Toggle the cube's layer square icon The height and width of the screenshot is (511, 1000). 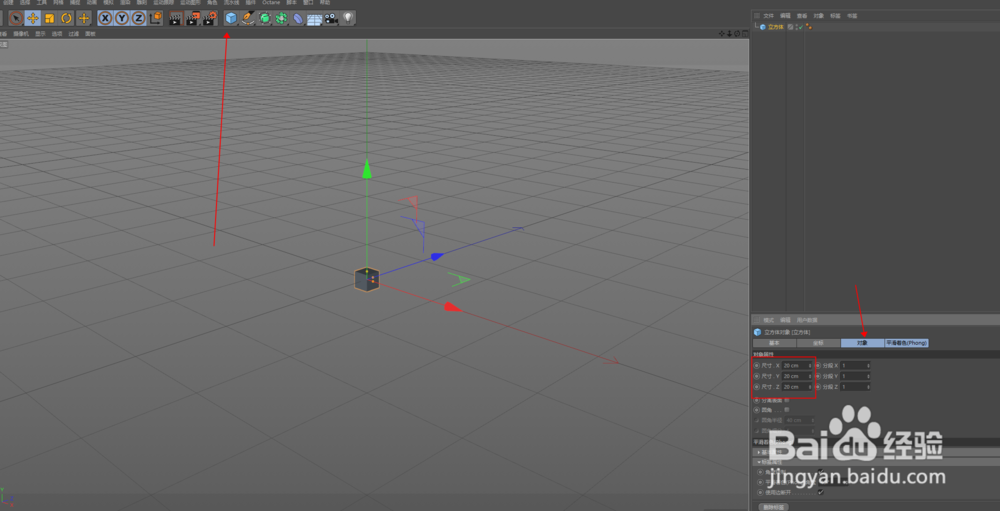pyautogui.click(x=790, y=27)
